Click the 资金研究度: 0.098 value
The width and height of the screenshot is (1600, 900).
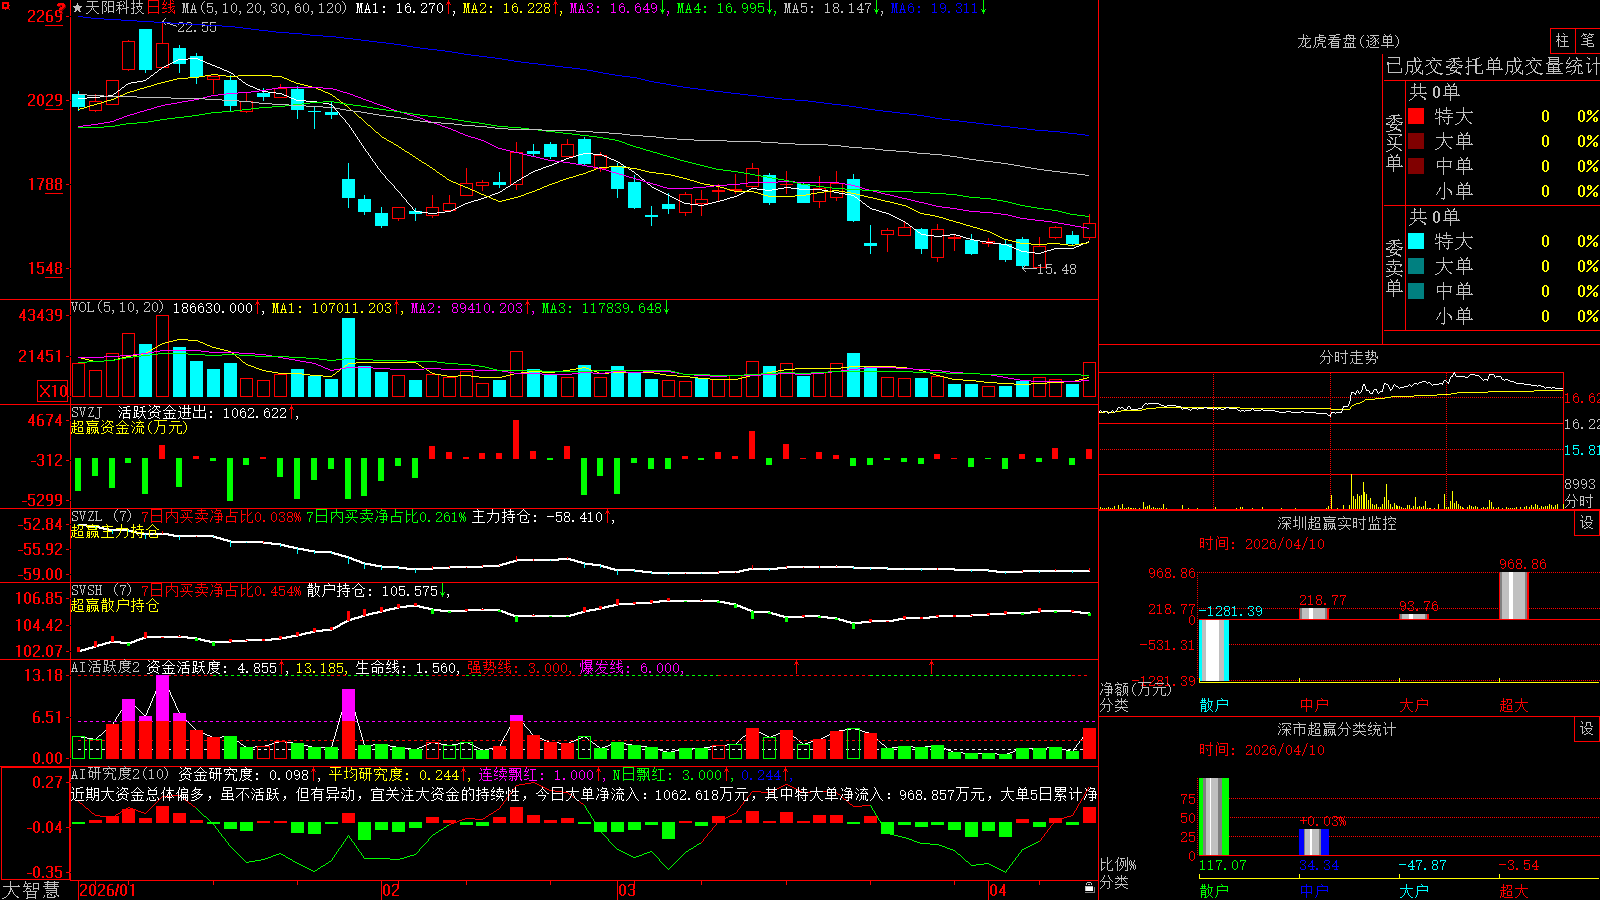point(247,774)
